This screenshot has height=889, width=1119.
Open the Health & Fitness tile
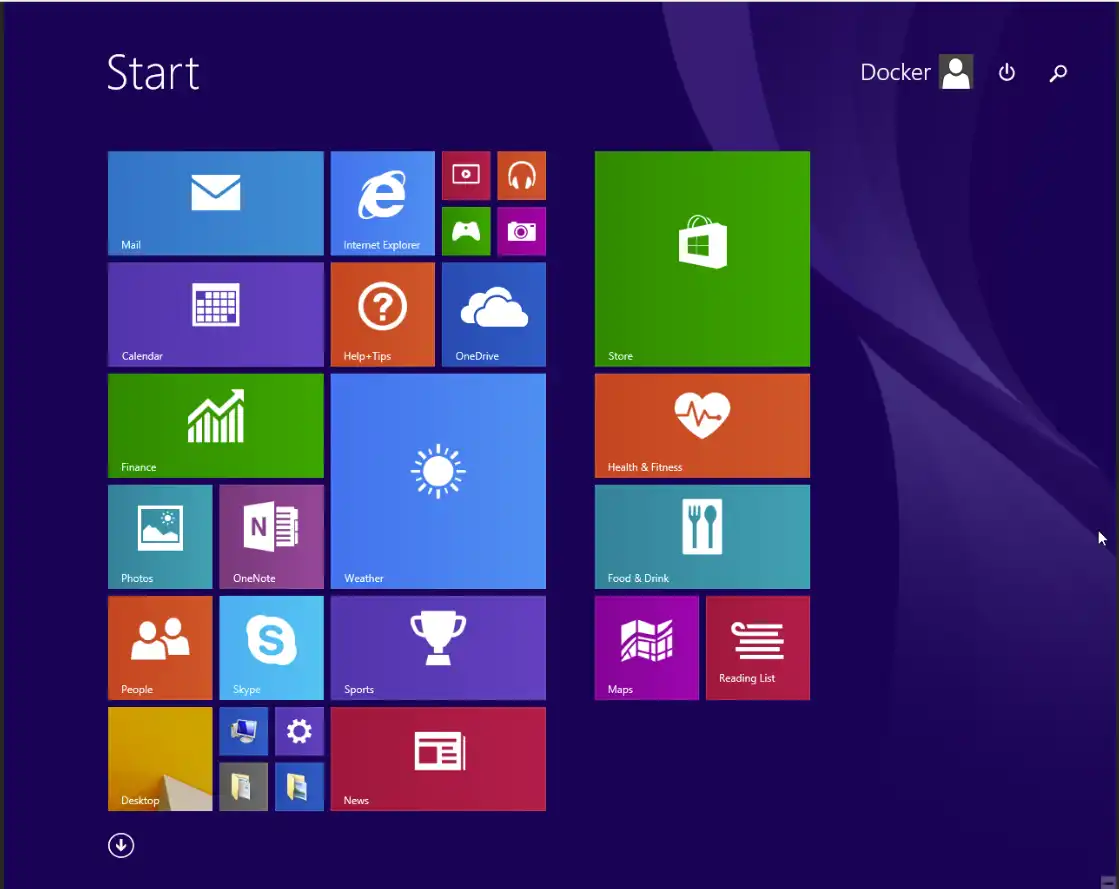tap(702, 425)
